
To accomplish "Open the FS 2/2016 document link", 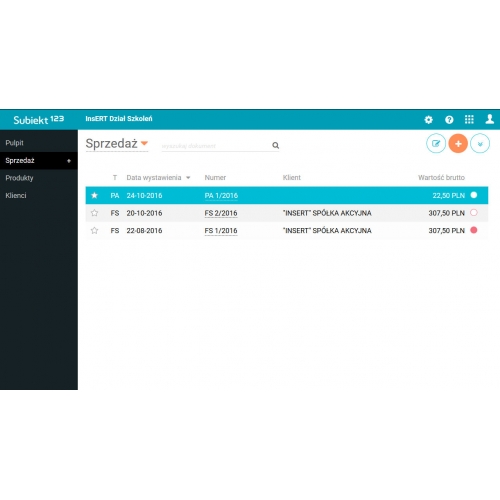I will tap(221, 213).
